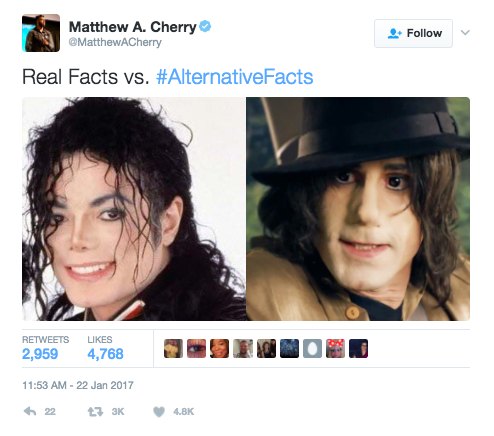Open the lips avatar liker profile

tap(196, 348)
